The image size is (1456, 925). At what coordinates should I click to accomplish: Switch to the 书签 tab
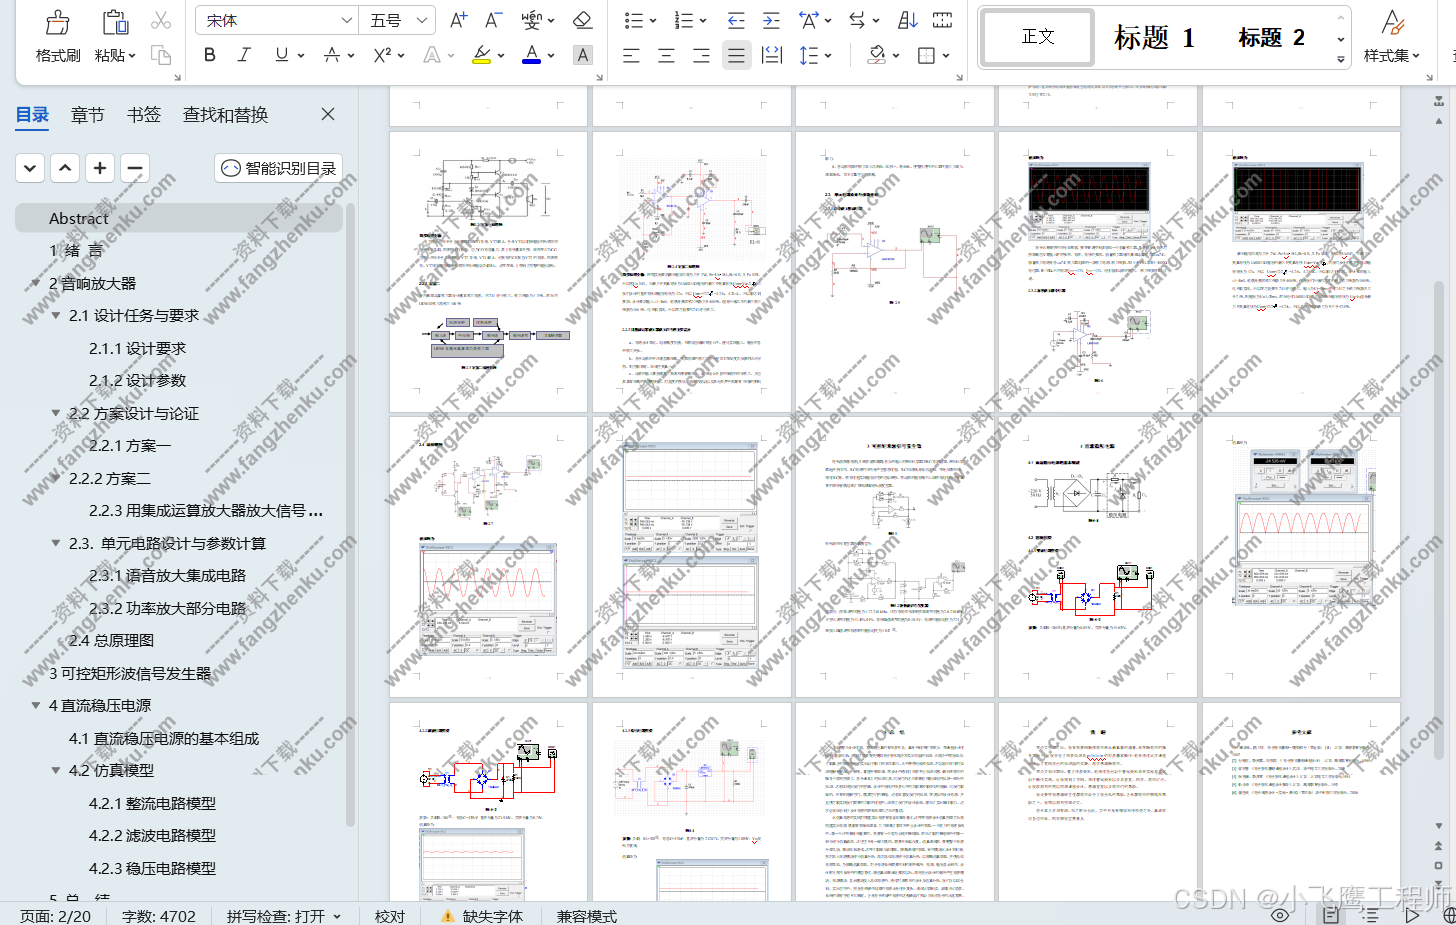click(144, 115)
